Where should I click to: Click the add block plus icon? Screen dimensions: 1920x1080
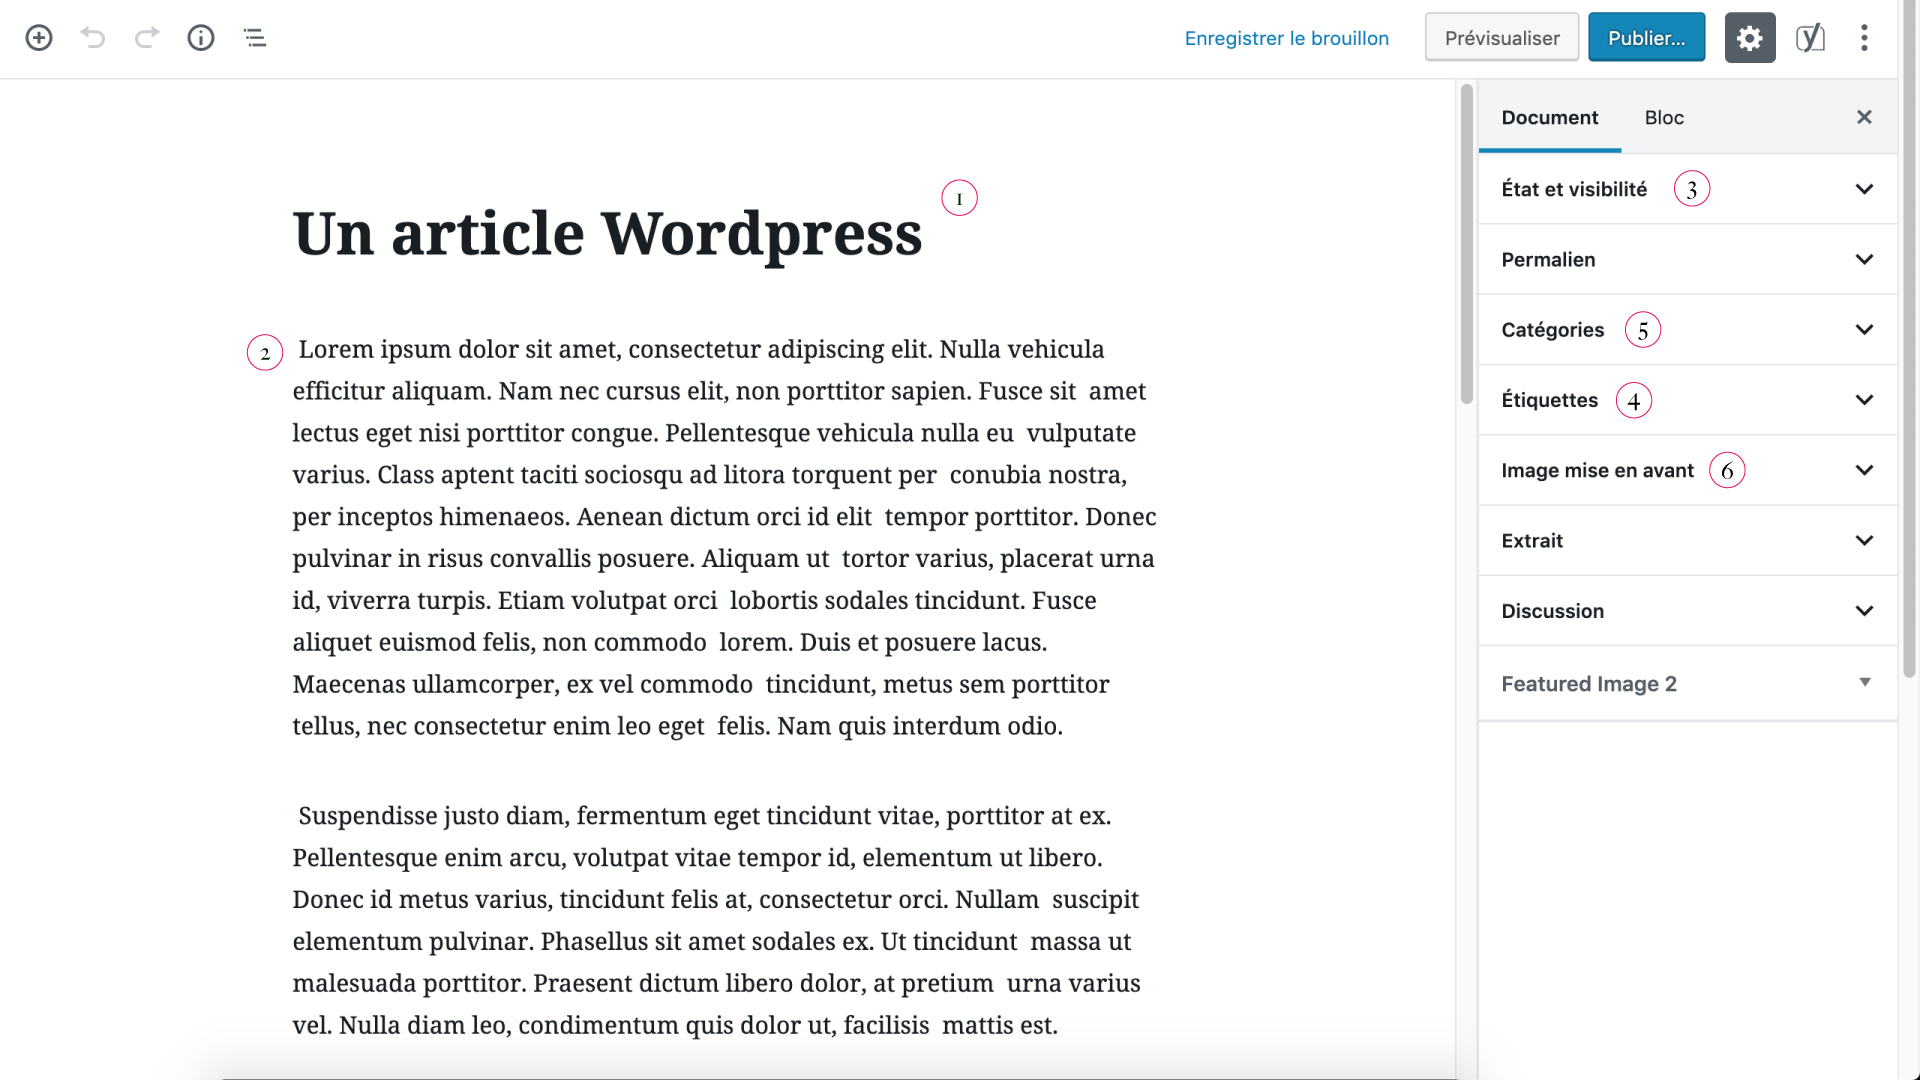click(x=39, y=38)
